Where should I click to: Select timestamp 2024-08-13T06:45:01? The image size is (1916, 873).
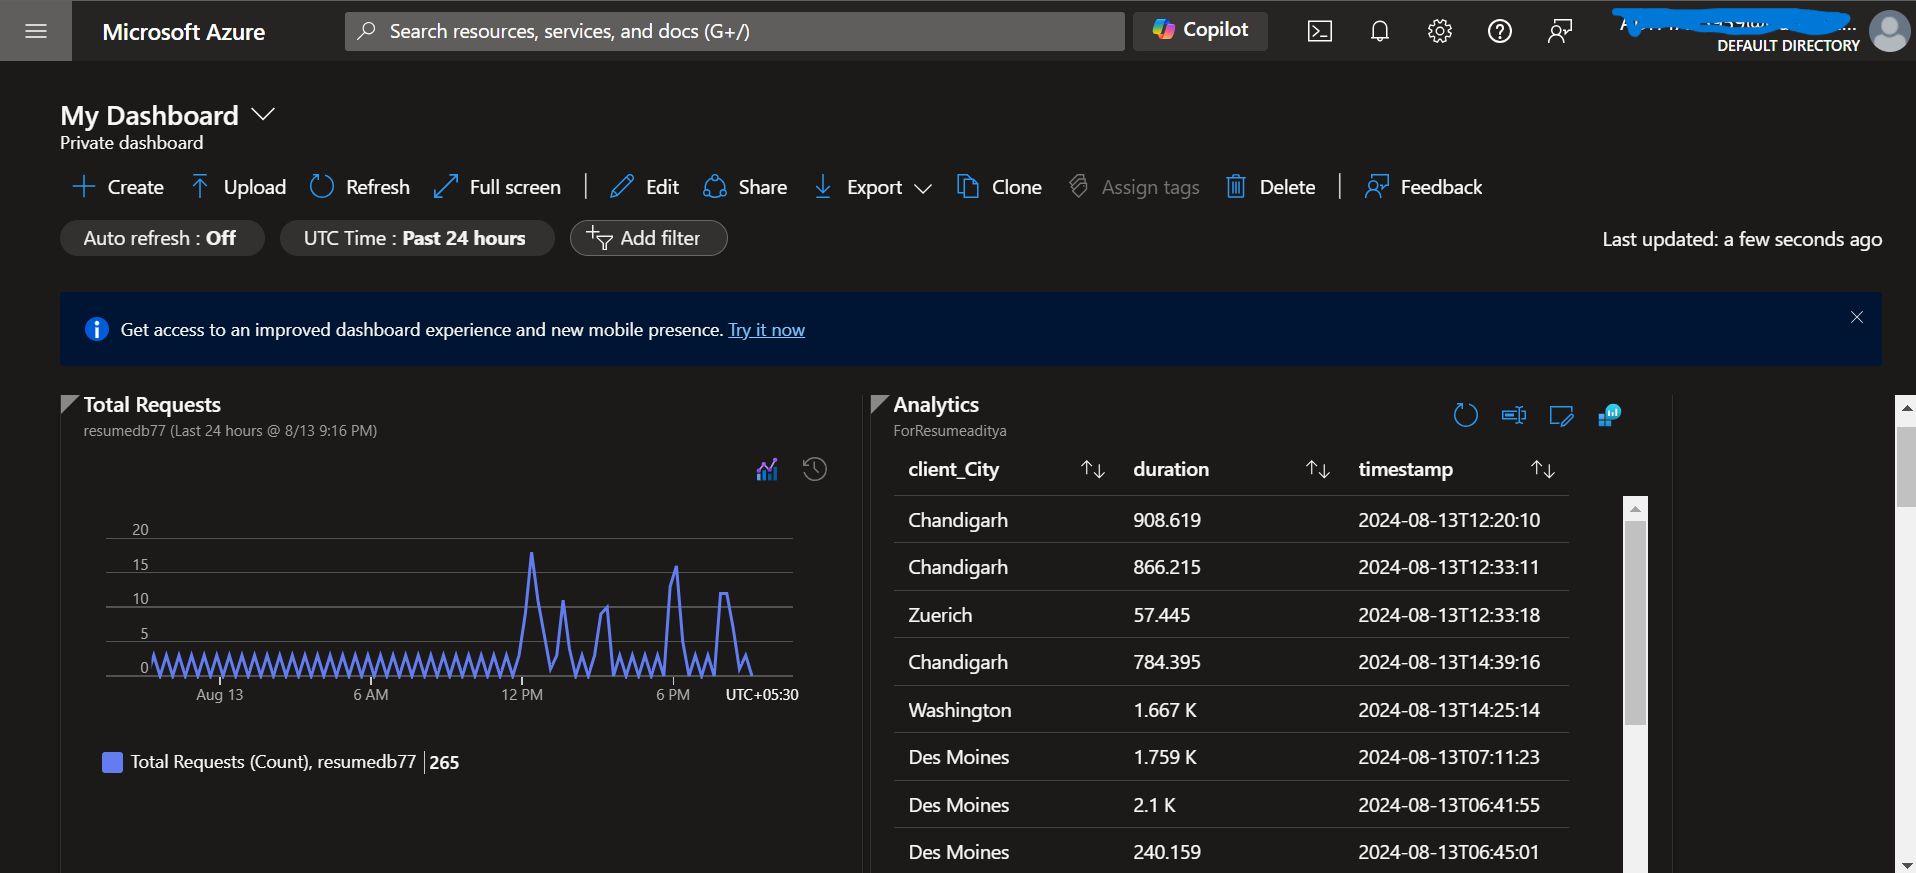(x=1449, y=852)
